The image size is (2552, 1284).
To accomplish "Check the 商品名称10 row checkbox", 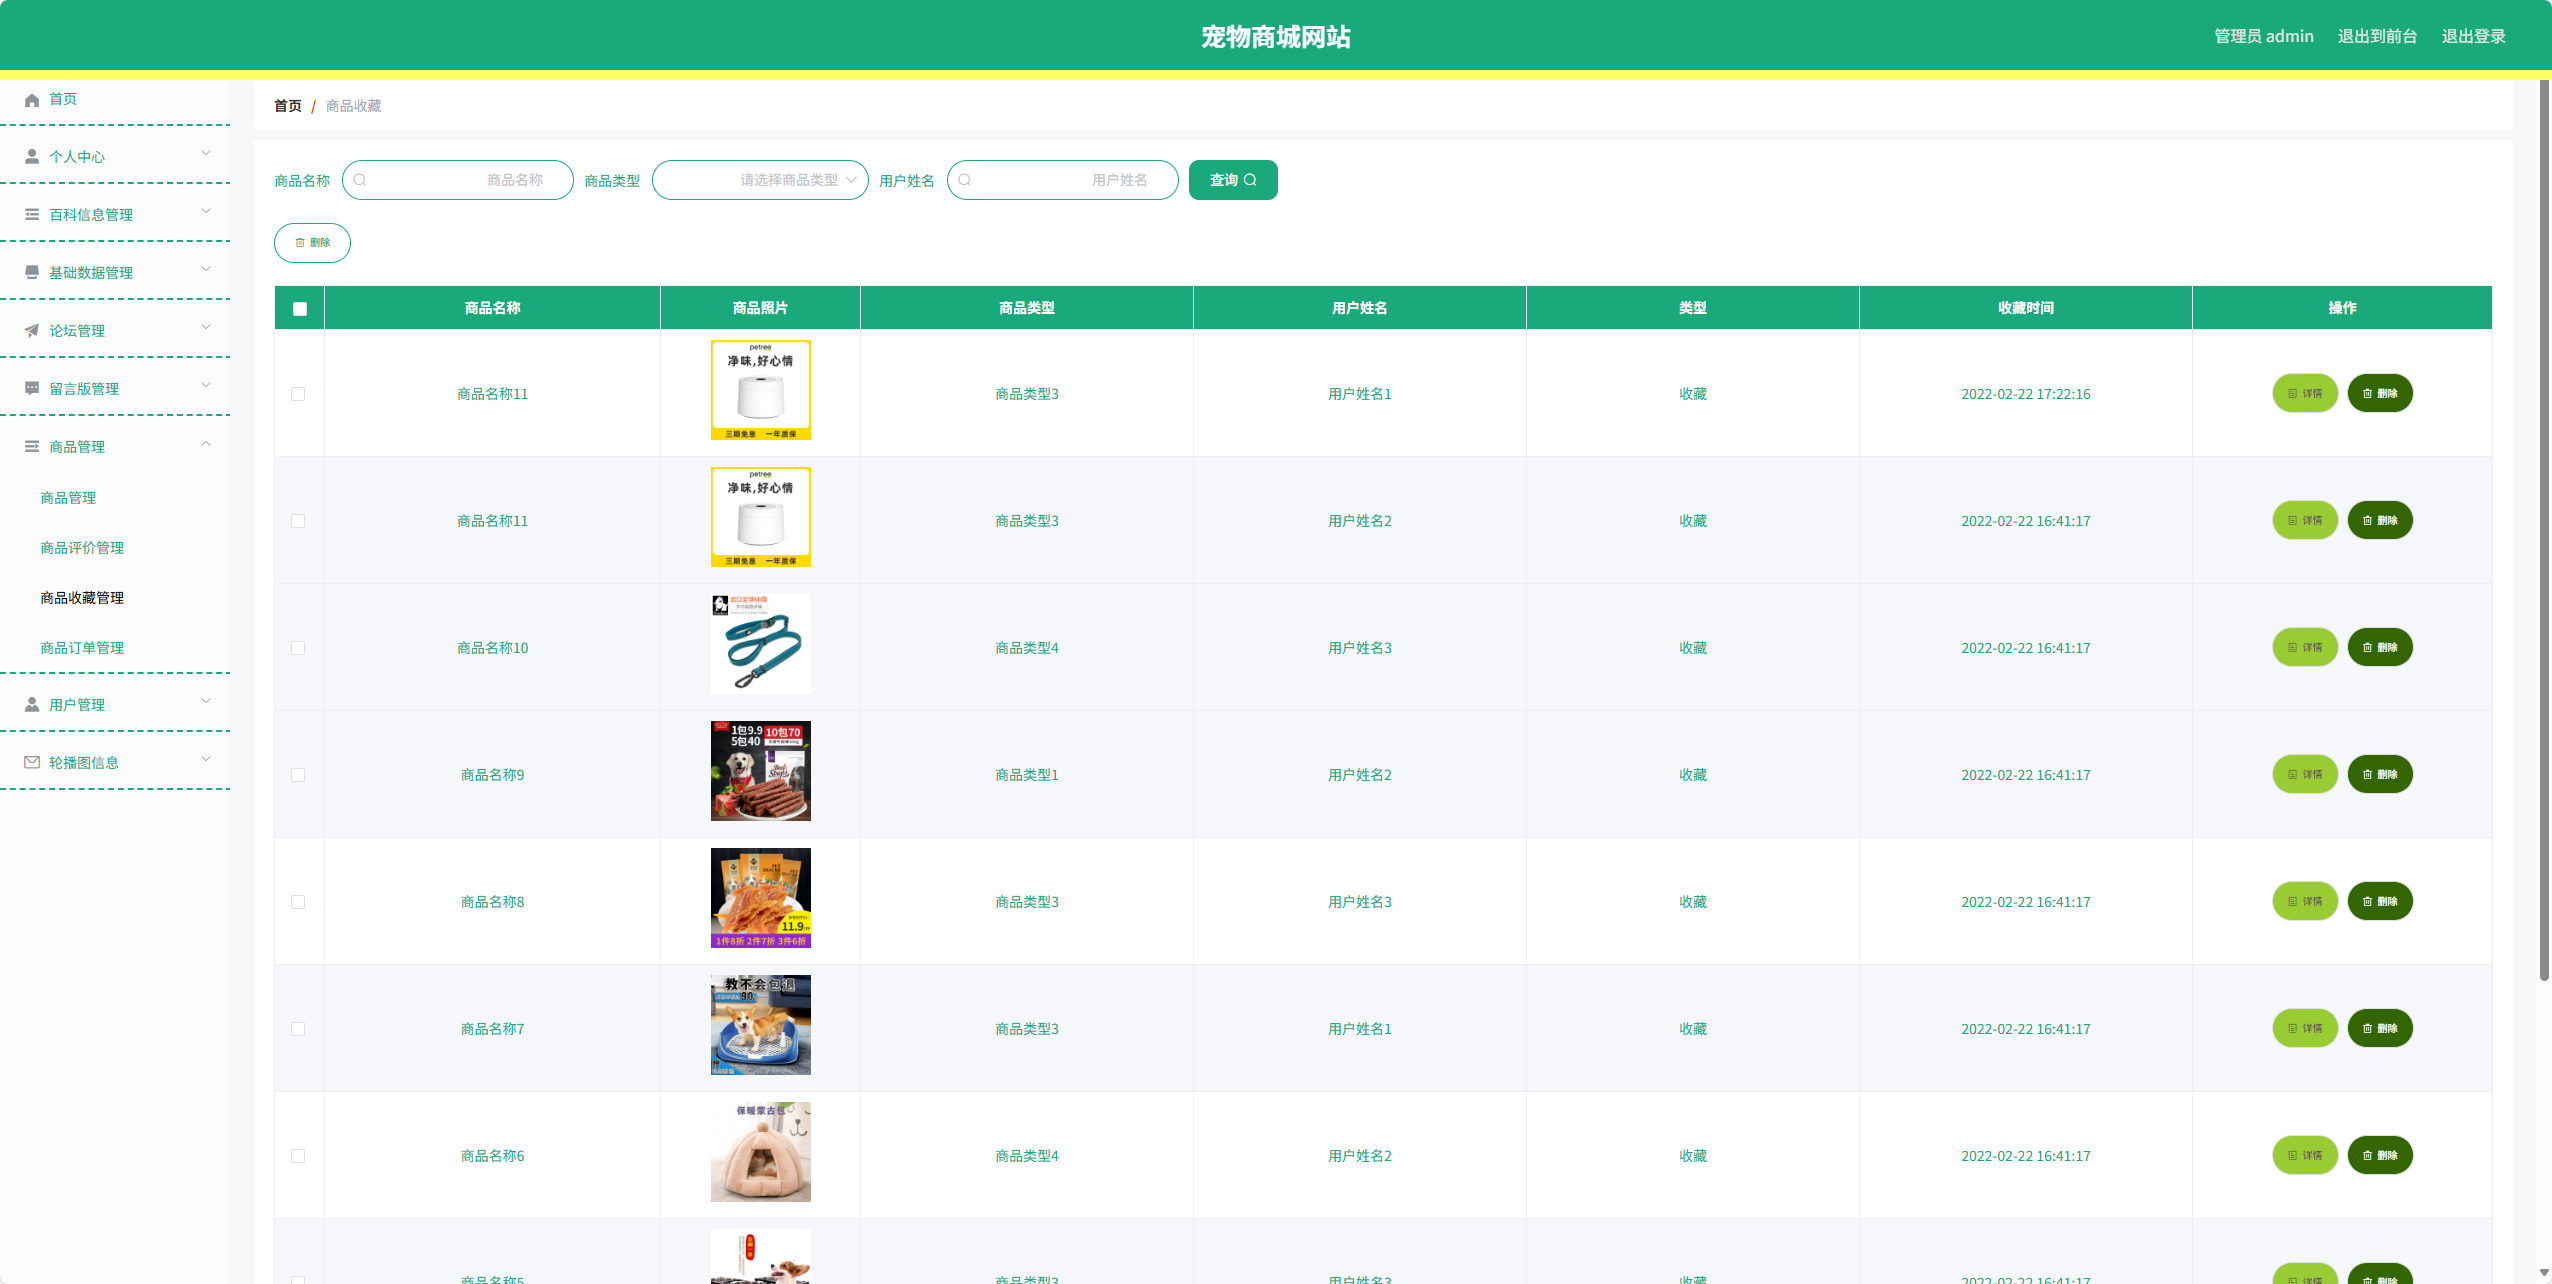I will coord(298,648).
